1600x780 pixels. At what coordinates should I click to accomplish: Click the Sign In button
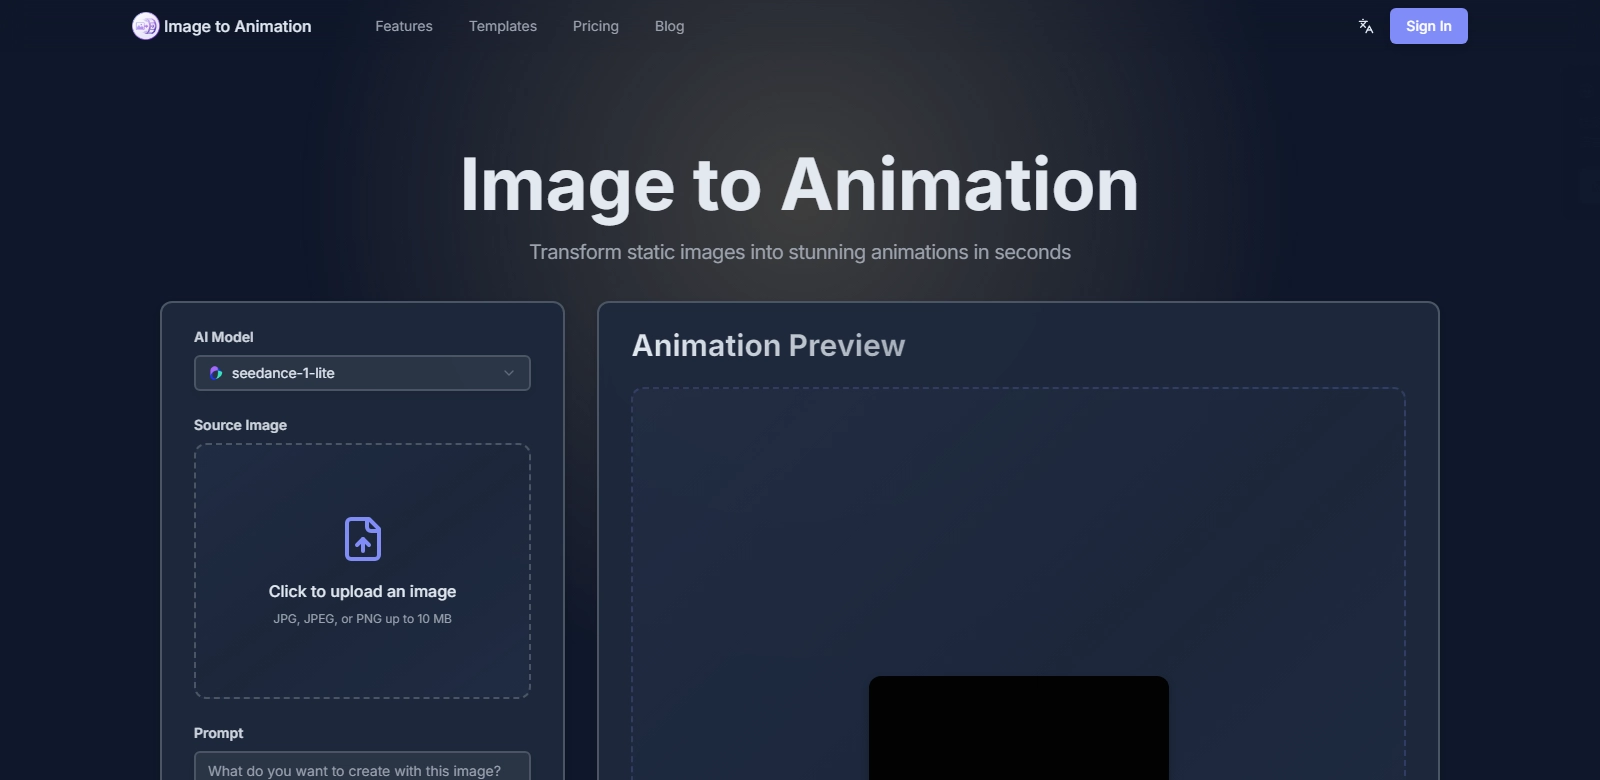click(1429, 26)
